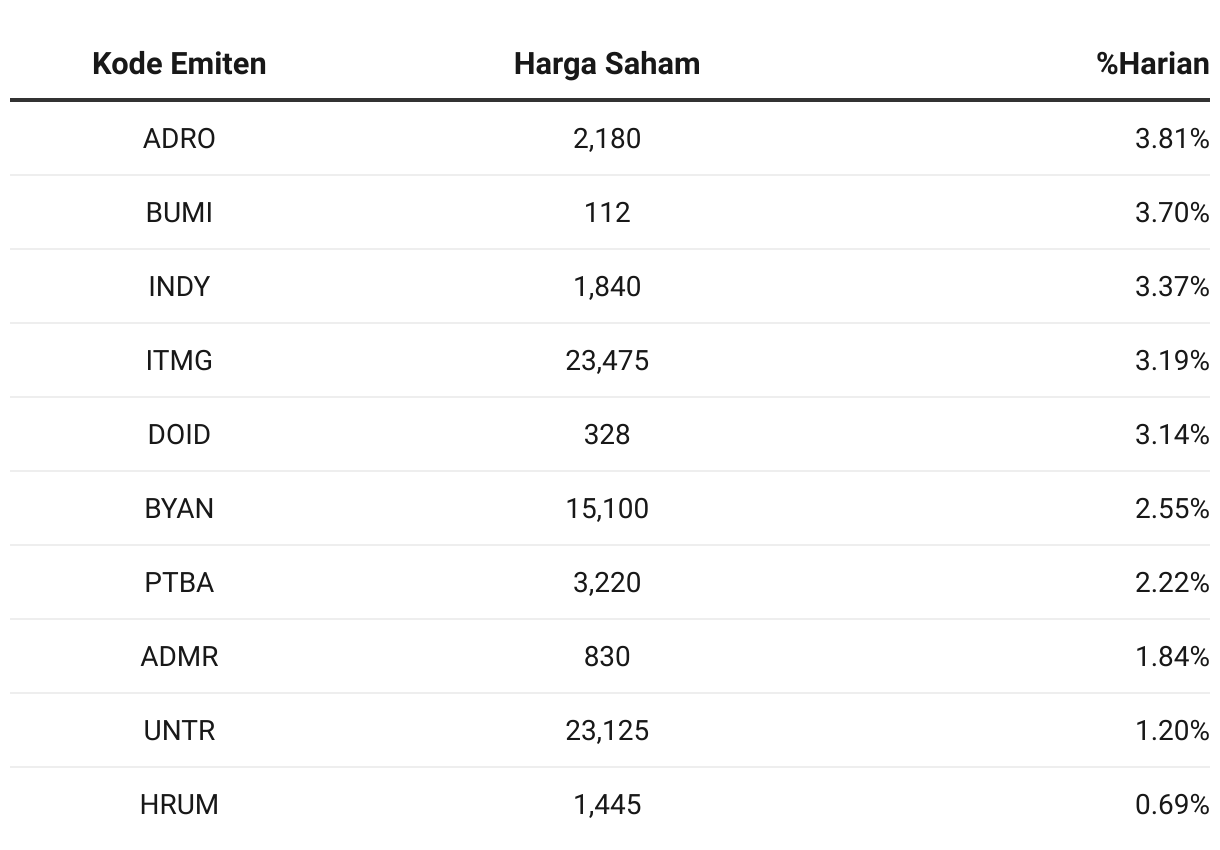1220x850 pixels.
Task: Select ADRO's daily change 3.81%
Action: coord(1172,138)
